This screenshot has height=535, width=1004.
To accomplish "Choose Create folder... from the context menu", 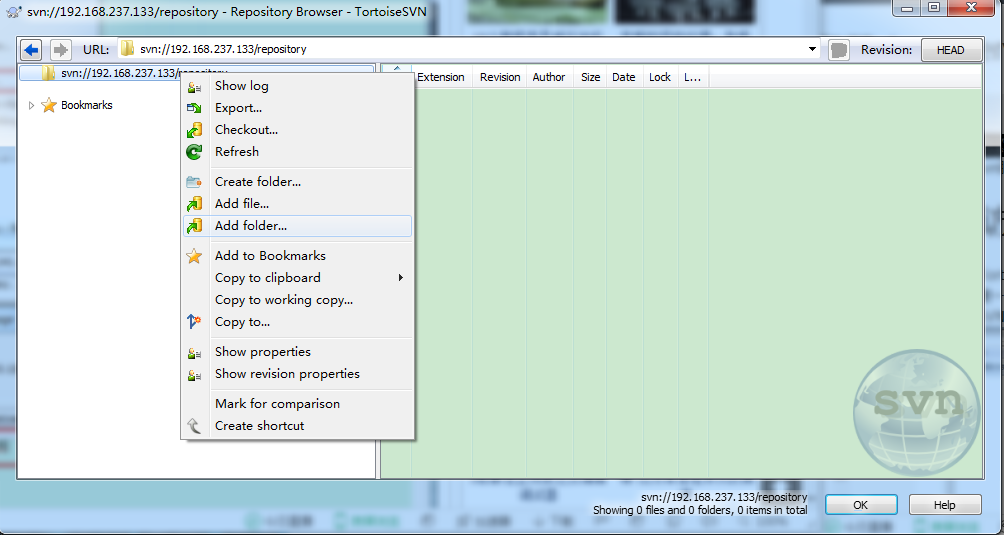I will tap(298, 182).
